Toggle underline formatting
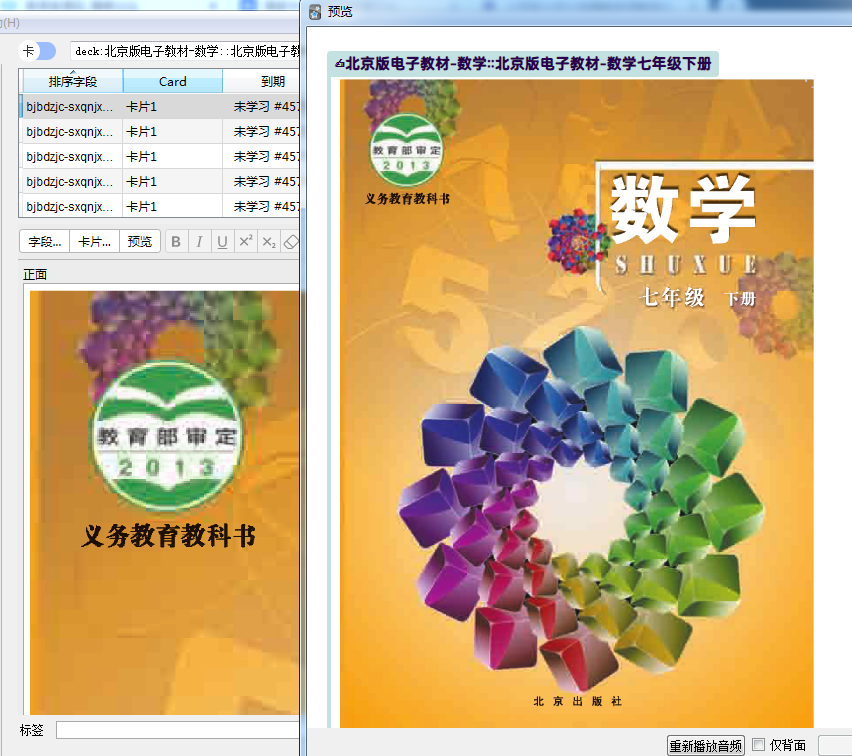 222,241
